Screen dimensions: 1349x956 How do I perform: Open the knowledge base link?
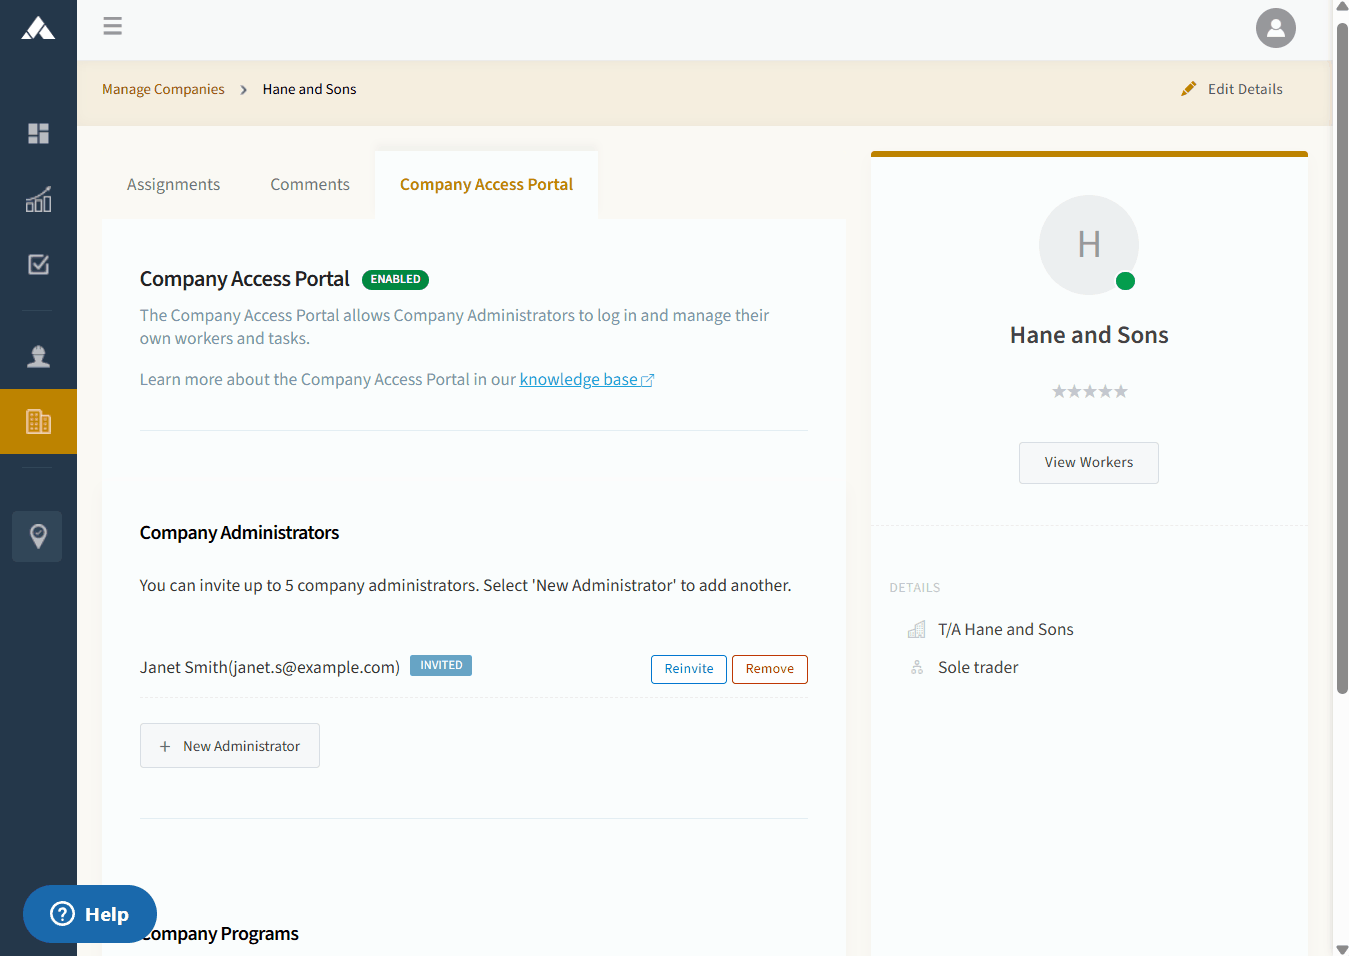(586, 379)
